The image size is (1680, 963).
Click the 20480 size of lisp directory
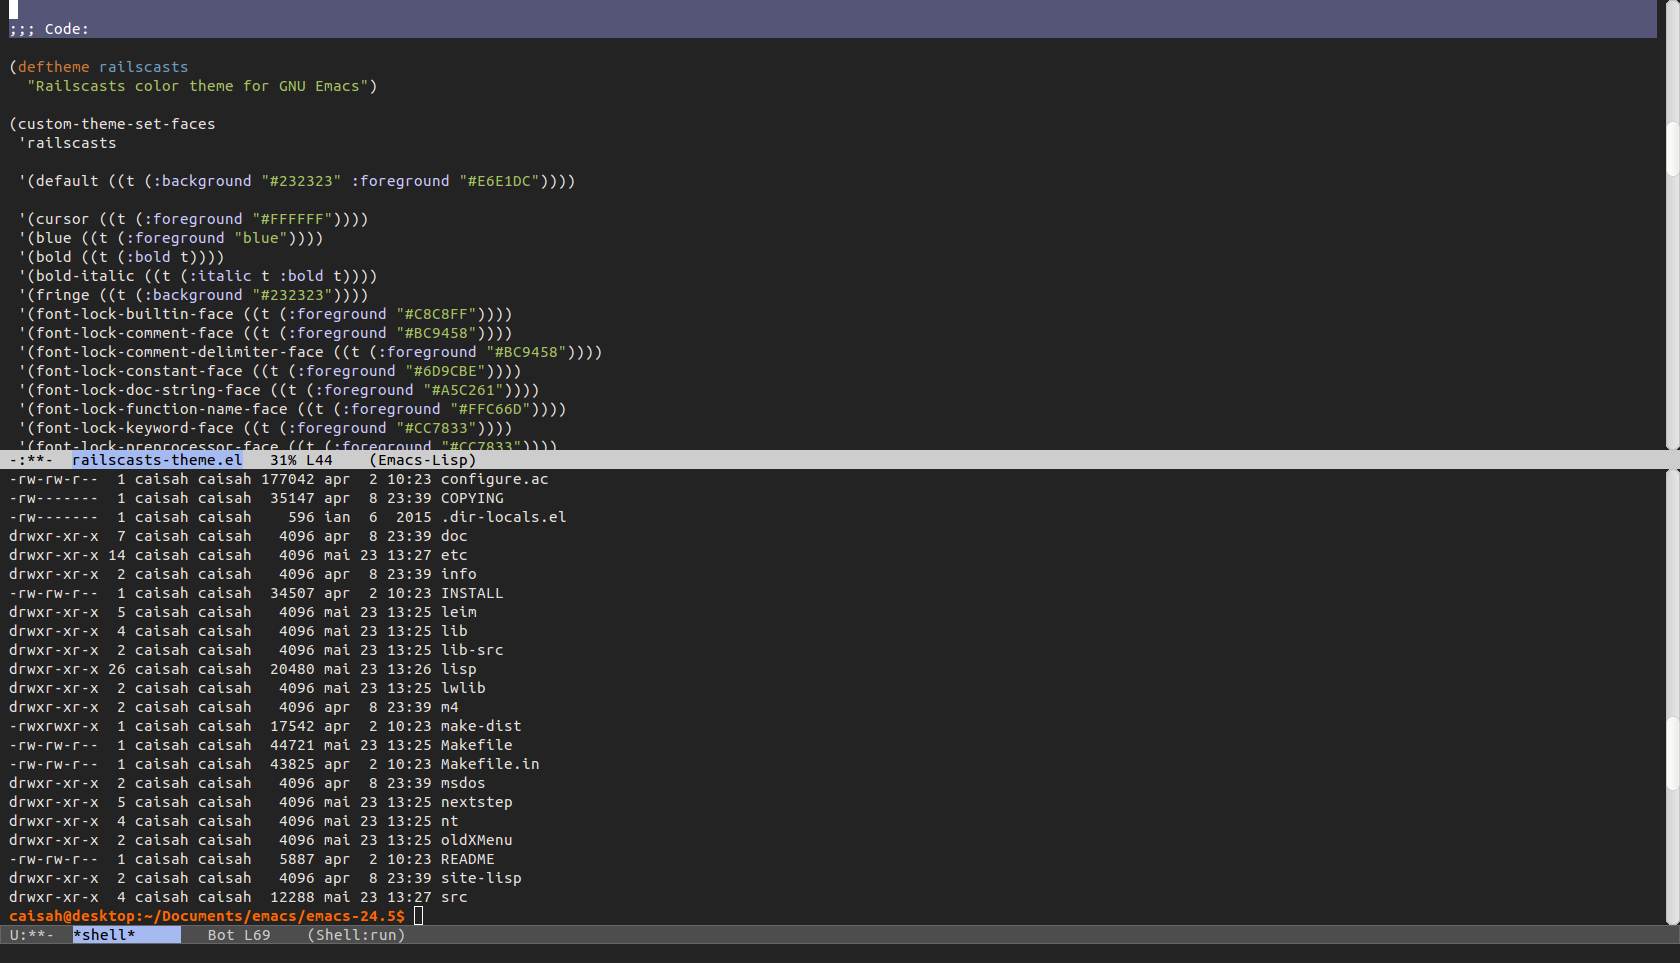click(x=292, y=669)
